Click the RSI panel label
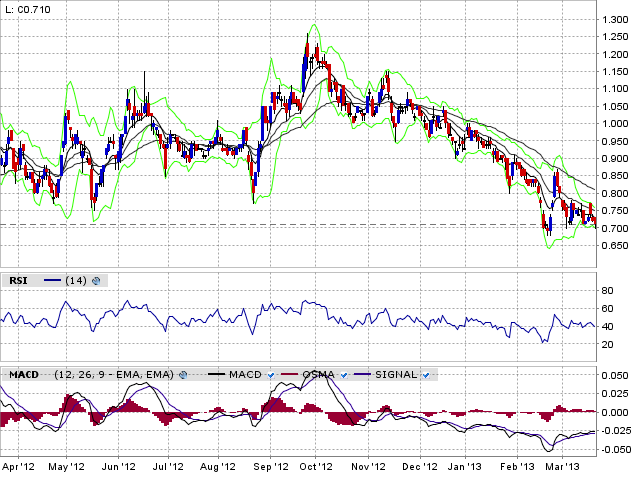This screenshot has height=480, width=640. (18, 281)
